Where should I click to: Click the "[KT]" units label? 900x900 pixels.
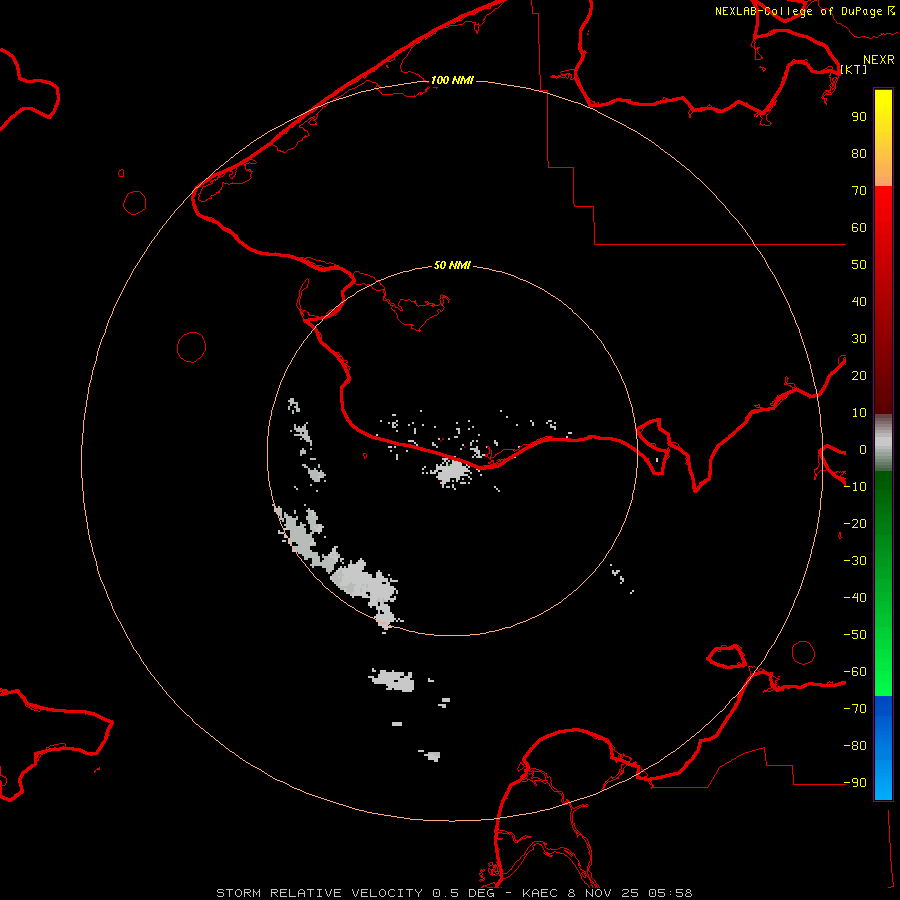coord(854,69)
